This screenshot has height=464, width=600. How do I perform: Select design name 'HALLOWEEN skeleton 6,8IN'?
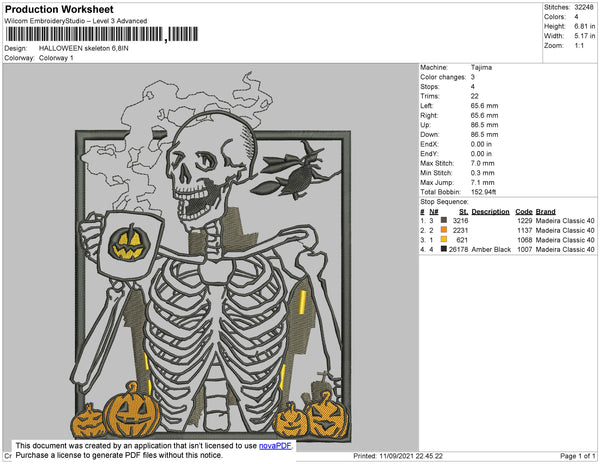[x=84, y=49]
